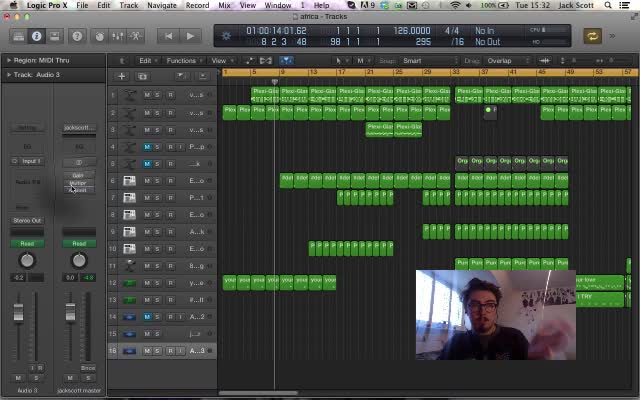Viewport: 640px width, 400px height.
Task: Click the Gain plugin slot
Action: (79, 175)
